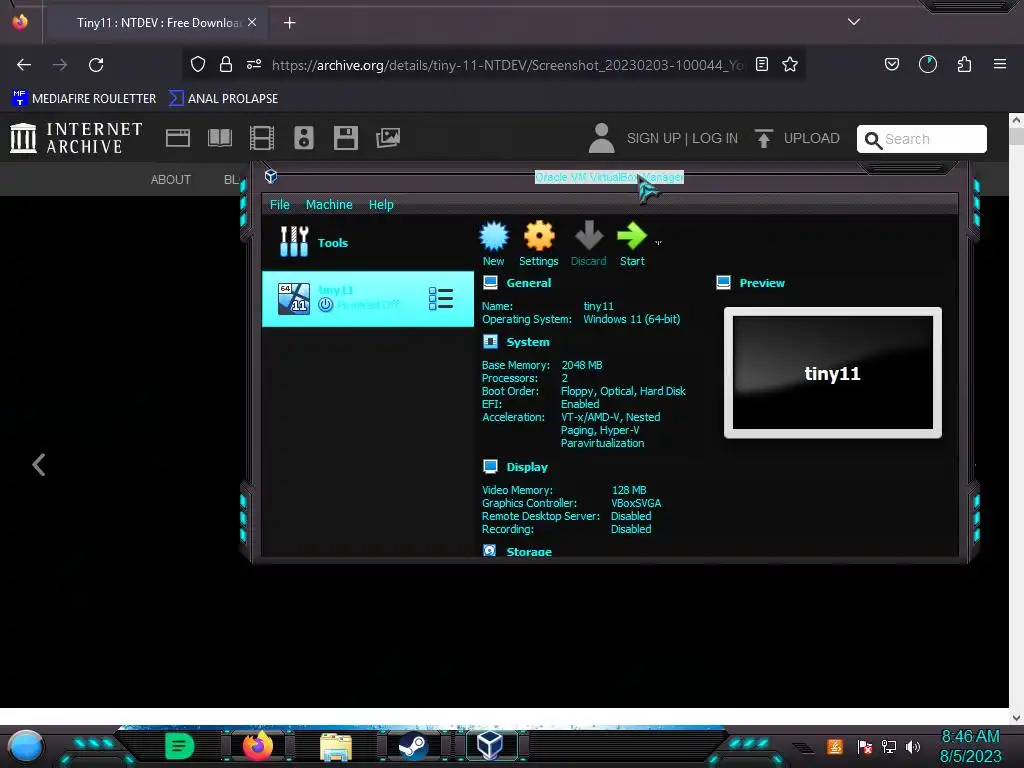Click the tiny11 preview thumbnail

pos(833,372)
